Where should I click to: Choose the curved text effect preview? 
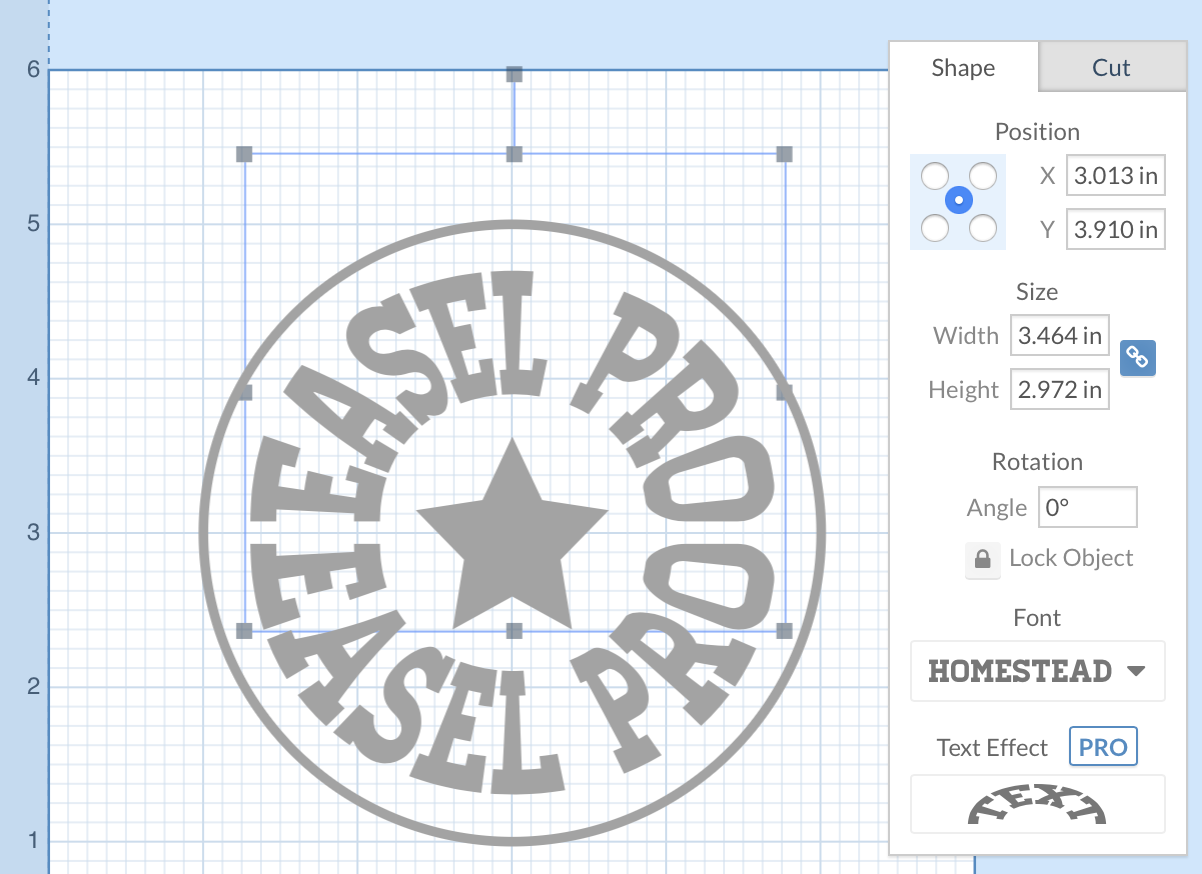(1038, 804)
